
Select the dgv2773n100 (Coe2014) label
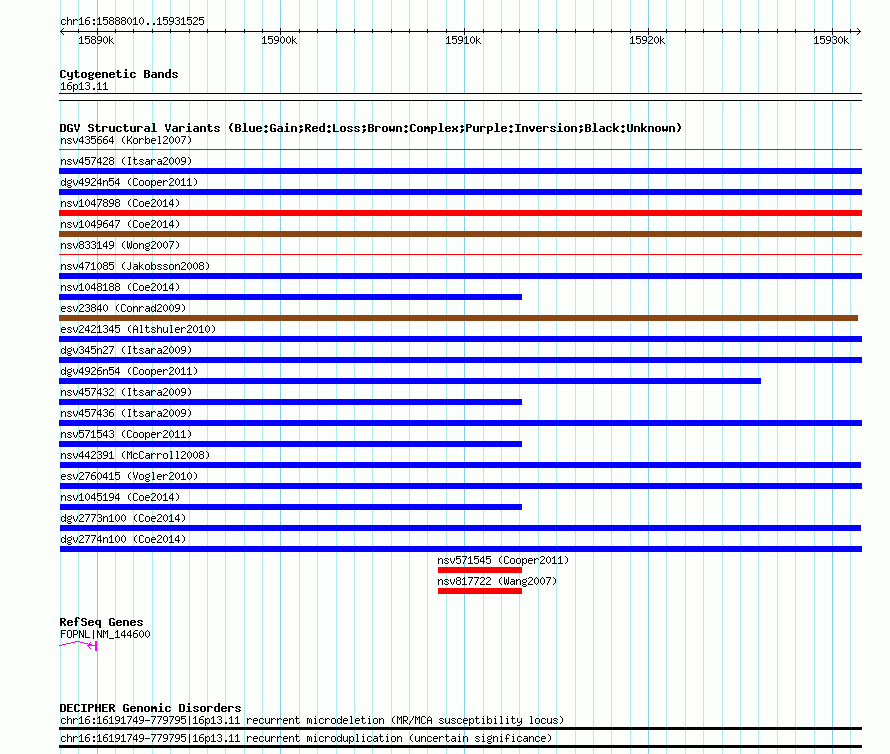point(123,518)
